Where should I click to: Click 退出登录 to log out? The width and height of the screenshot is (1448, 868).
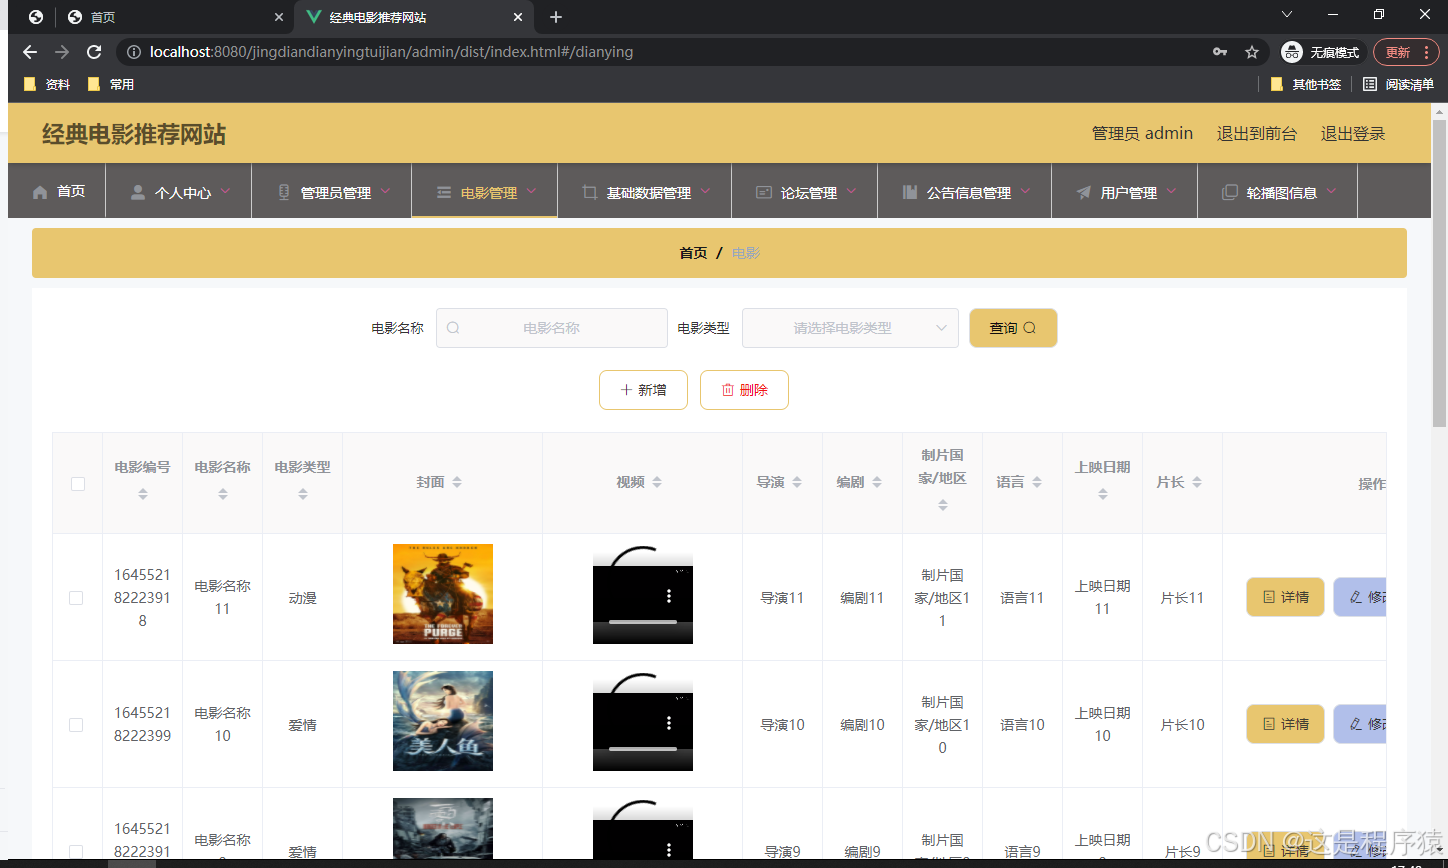(1353, 133)
